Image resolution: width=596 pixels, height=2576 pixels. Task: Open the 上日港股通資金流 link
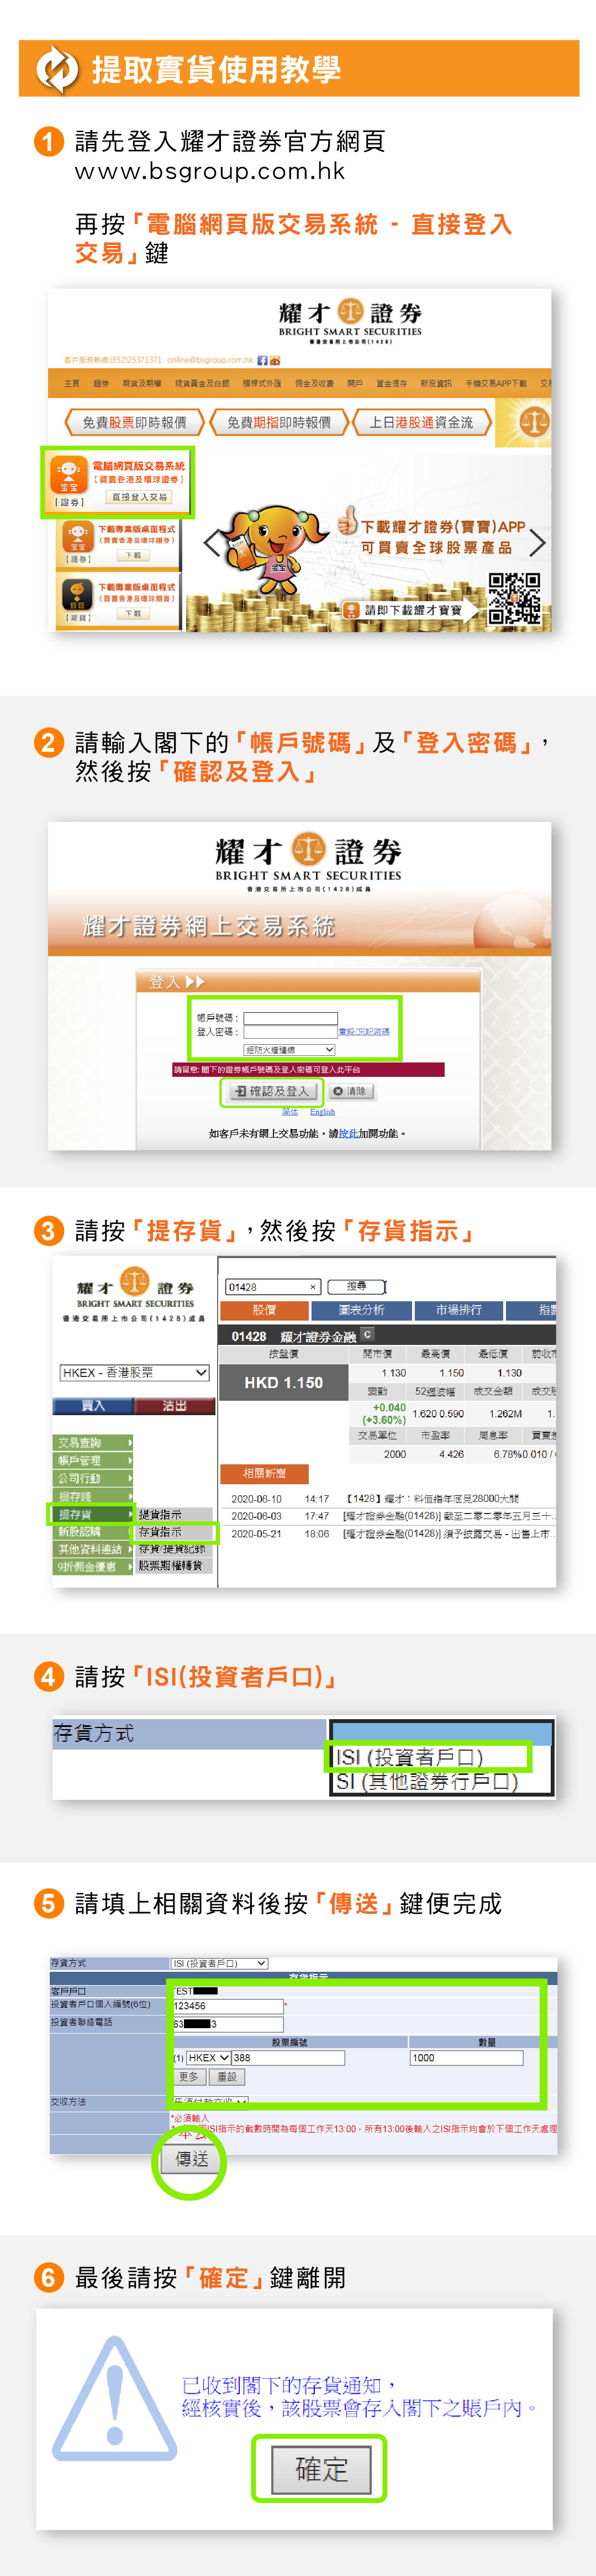[421, 423]
